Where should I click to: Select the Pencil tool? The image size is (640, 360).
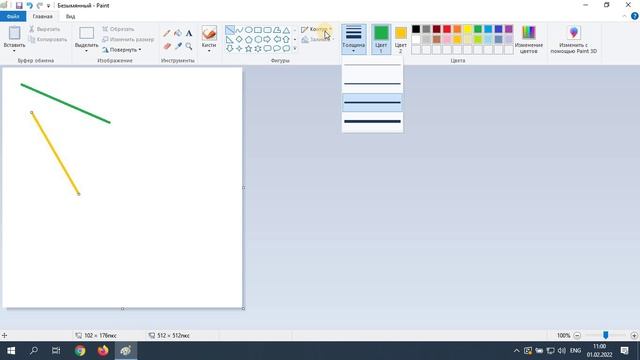coord(167,33)
